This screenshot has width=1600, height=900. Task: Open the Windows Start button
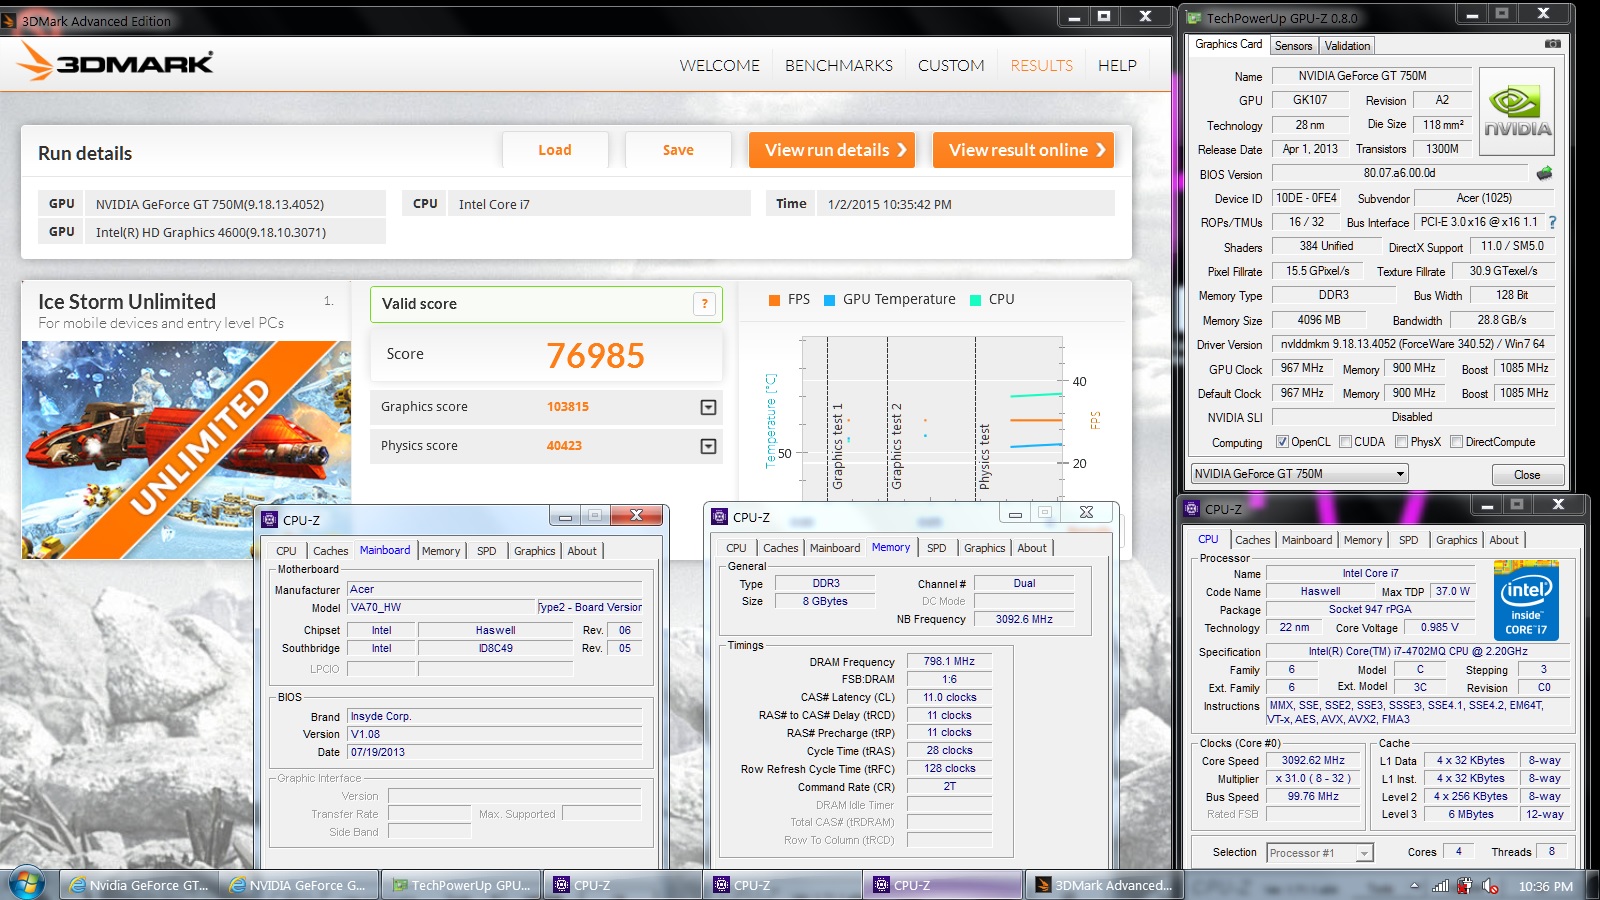tap(27, 884)
